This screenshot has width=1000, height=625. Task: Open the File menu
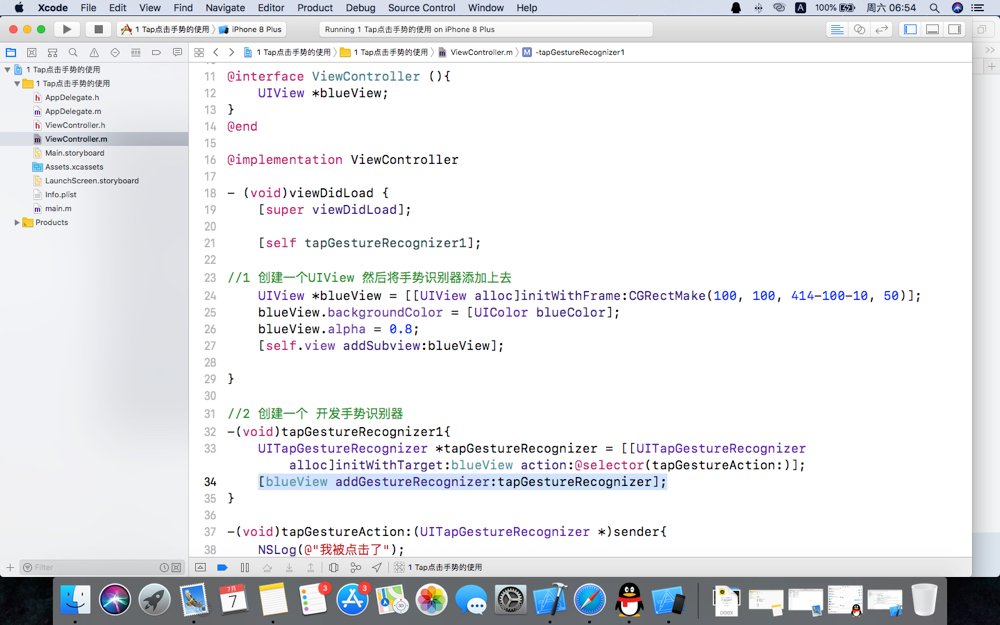tap(89, 8)
